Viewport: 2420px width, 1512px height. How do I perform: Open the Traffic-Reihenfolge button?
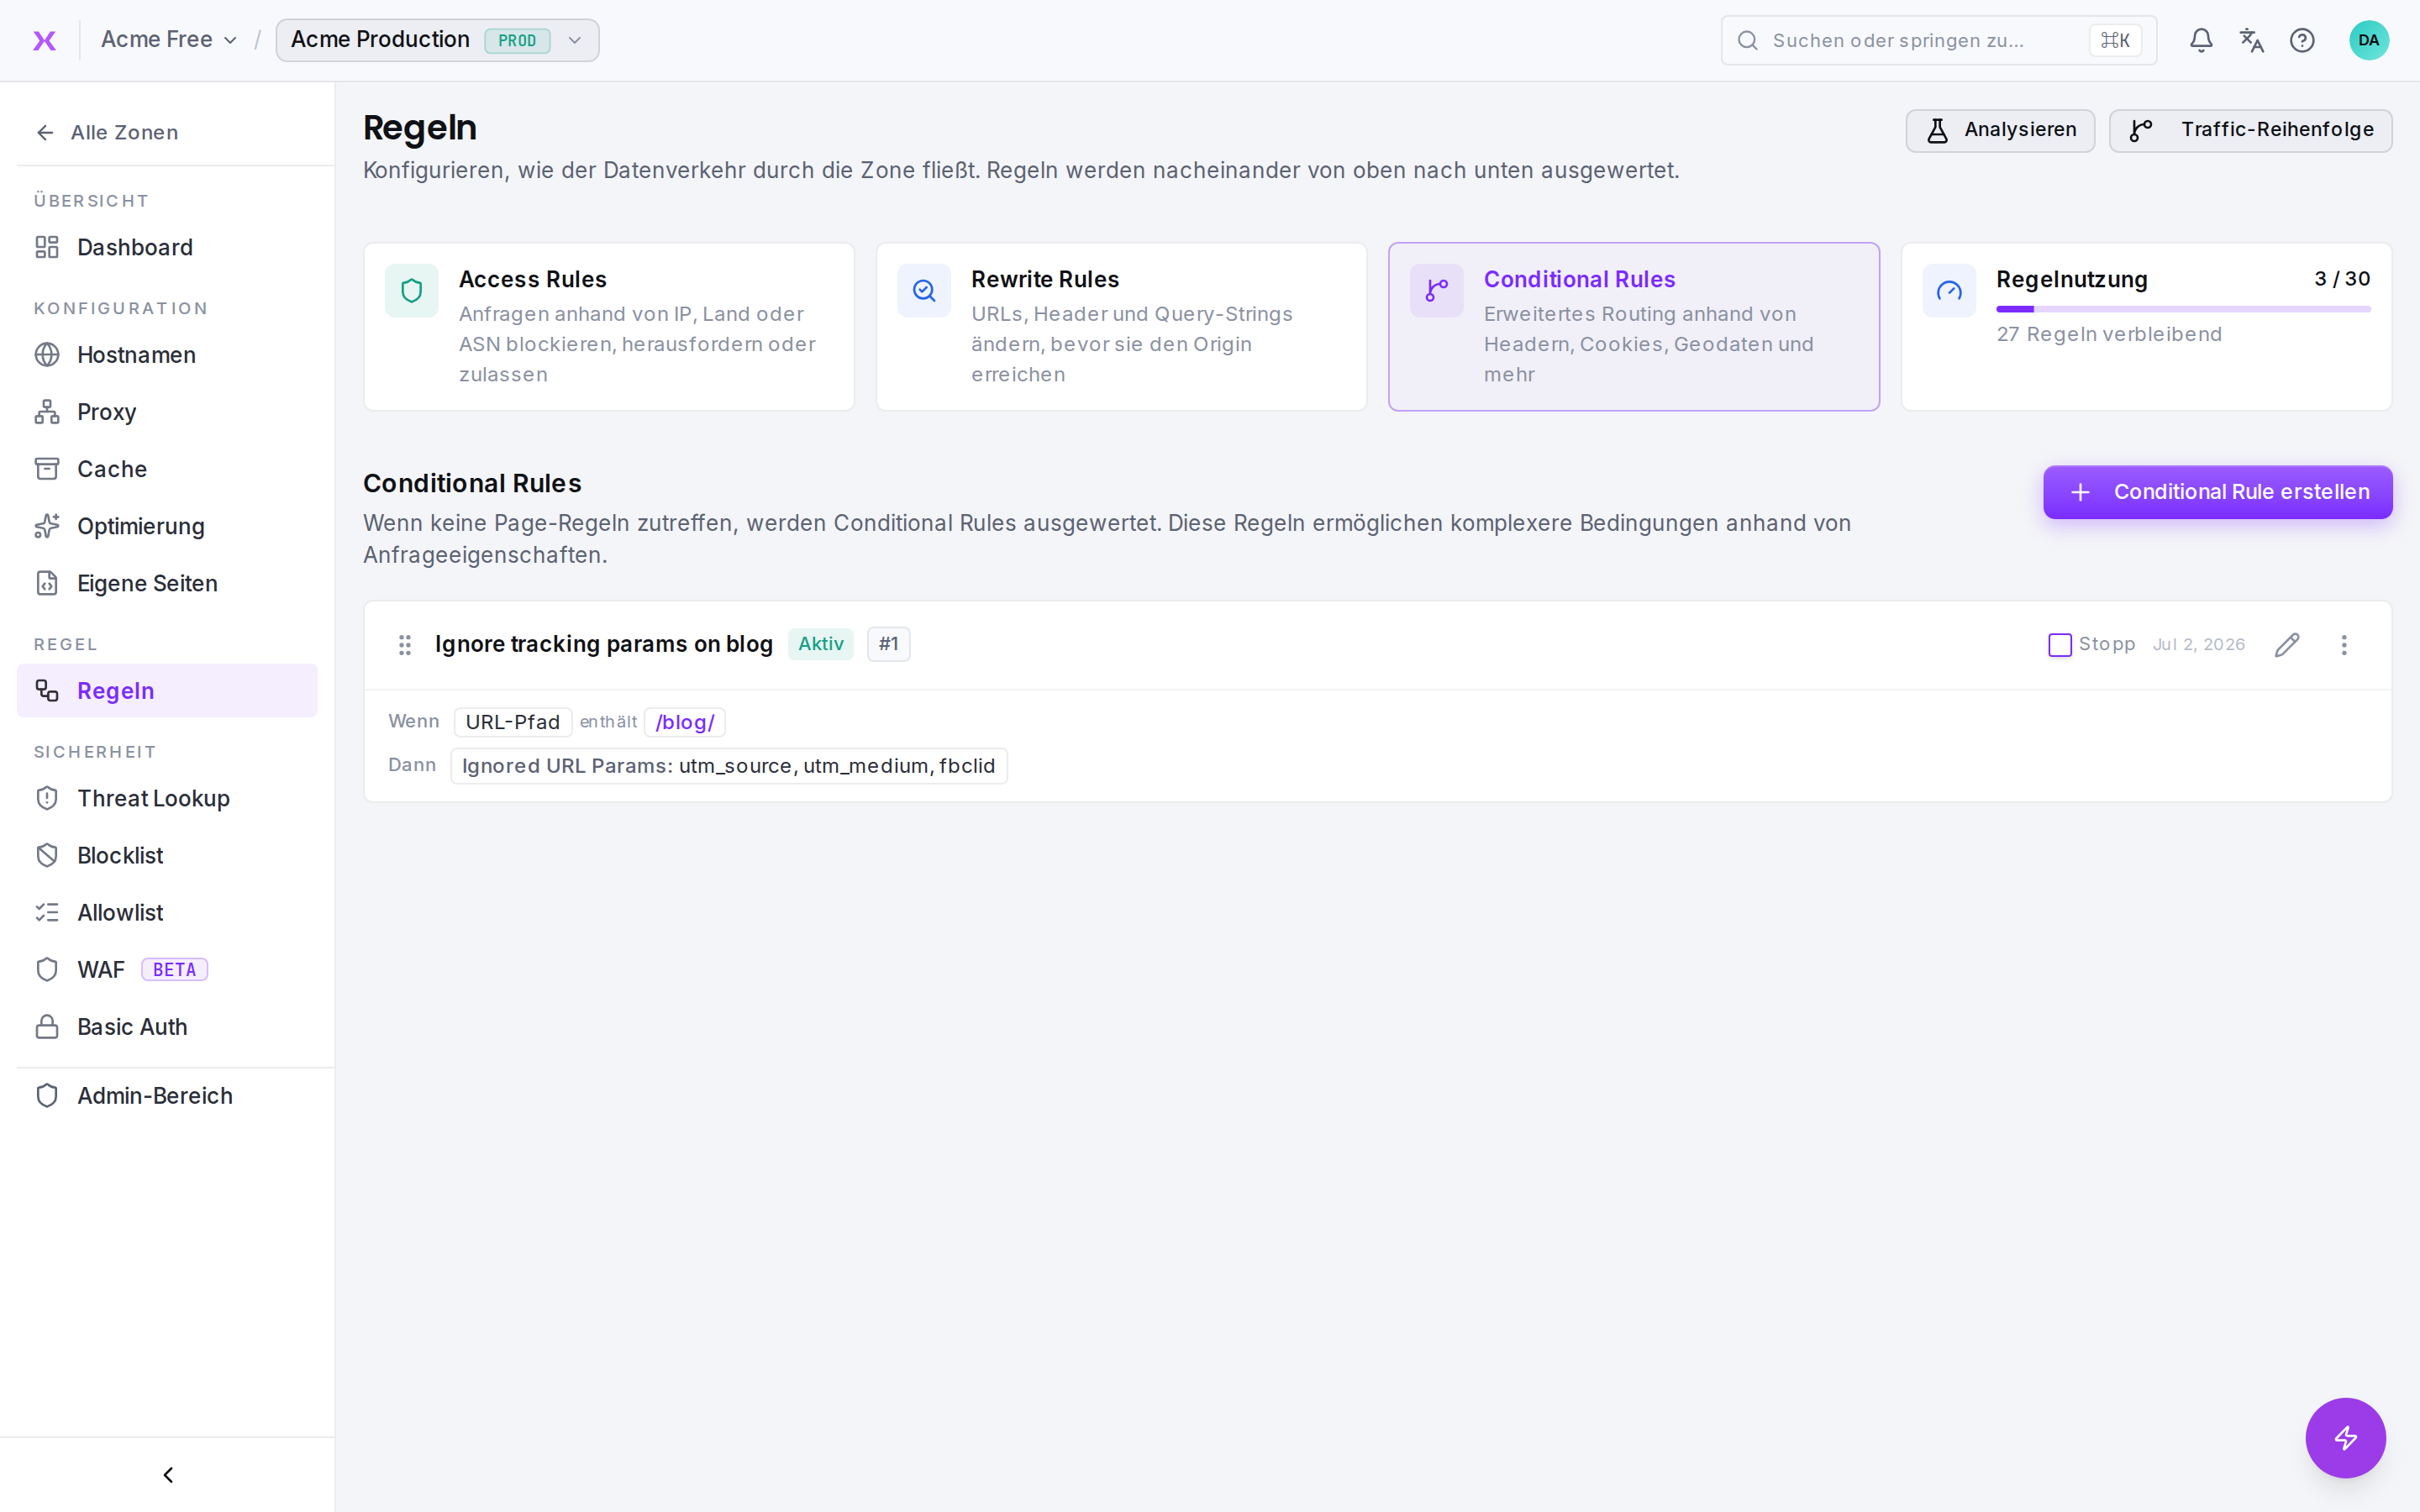pyautogui.click(x=2250, y=130)
